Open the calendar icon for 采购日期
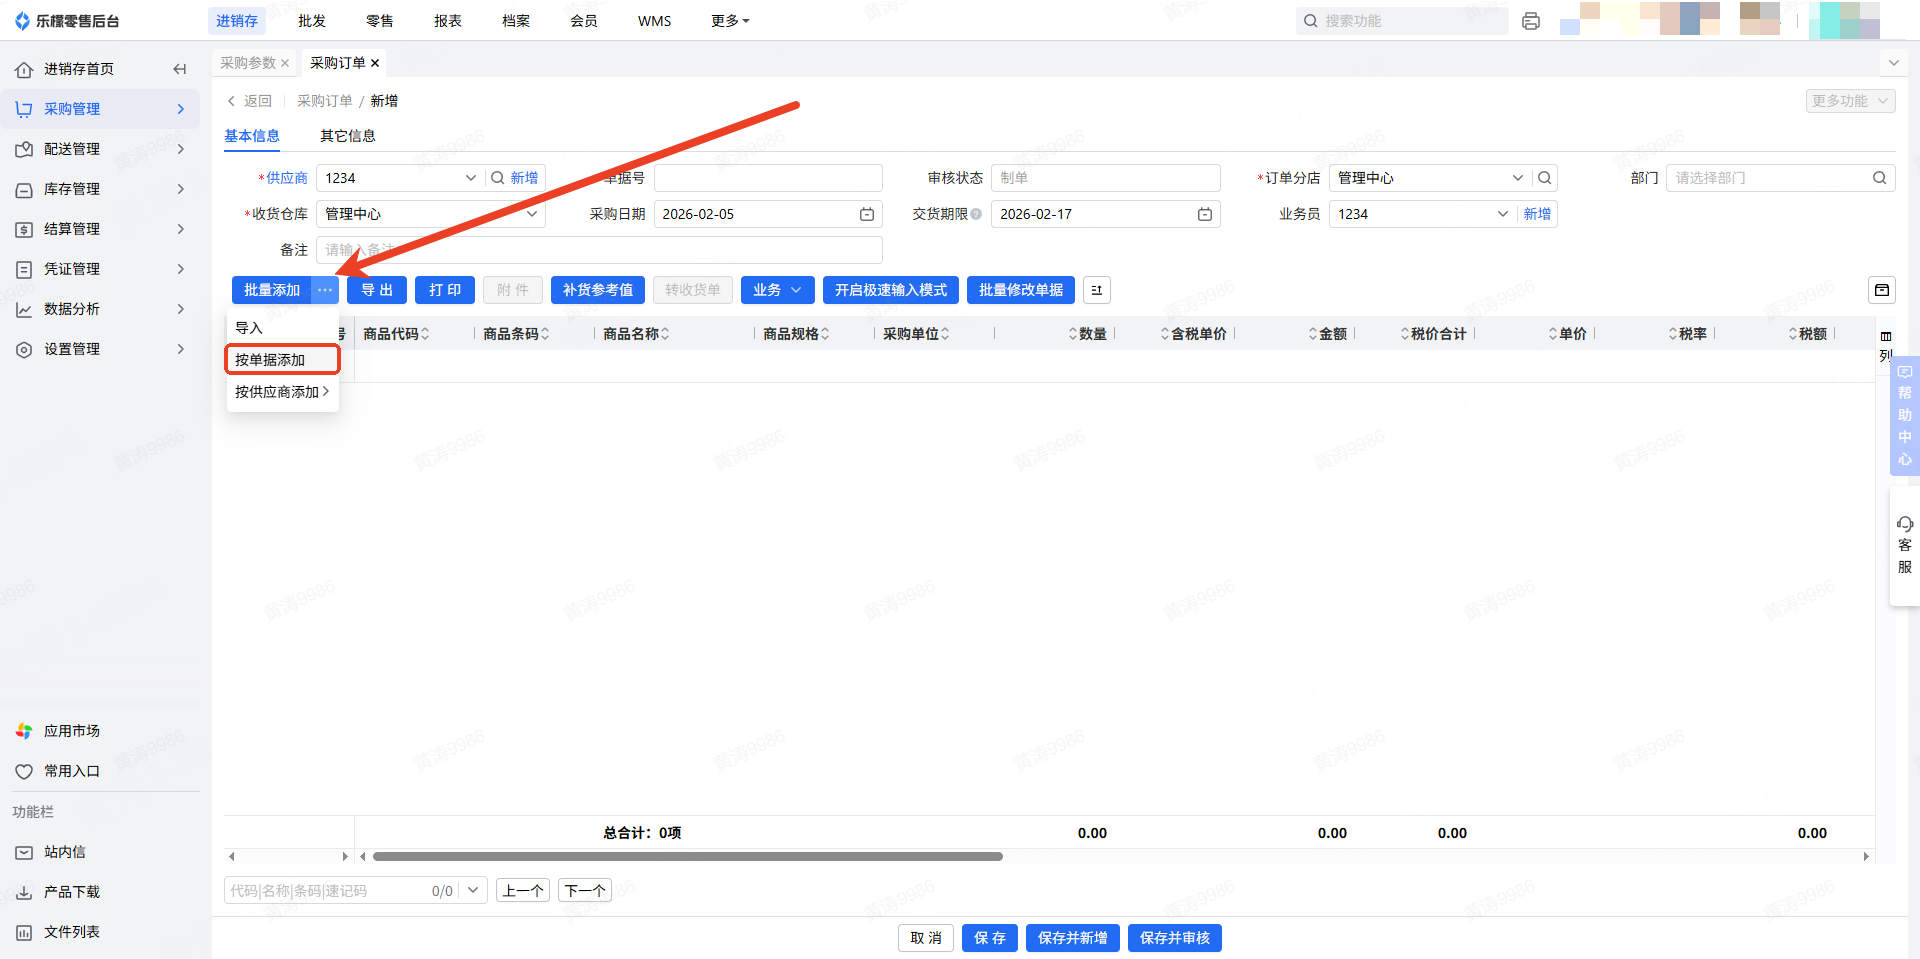Screen dimensions: 1920x959 click(867, 214)
